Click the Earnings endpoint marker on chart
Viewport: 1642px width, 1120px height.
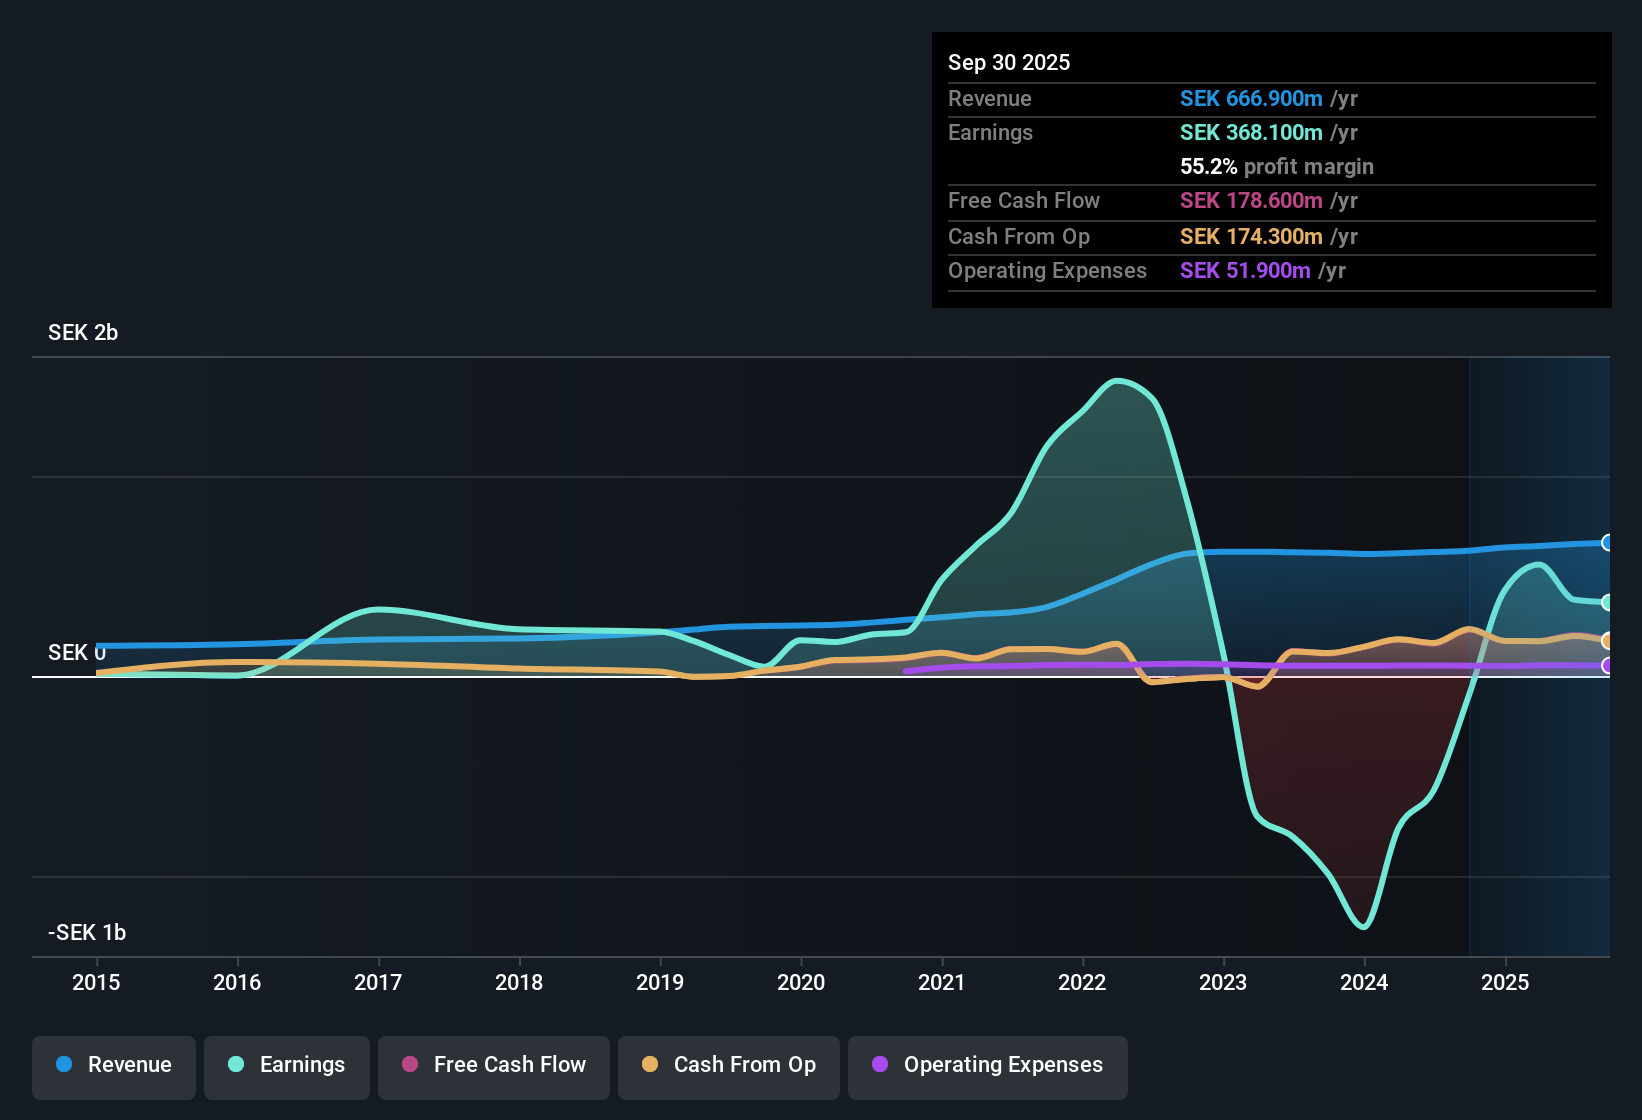tap(1607, 602)
